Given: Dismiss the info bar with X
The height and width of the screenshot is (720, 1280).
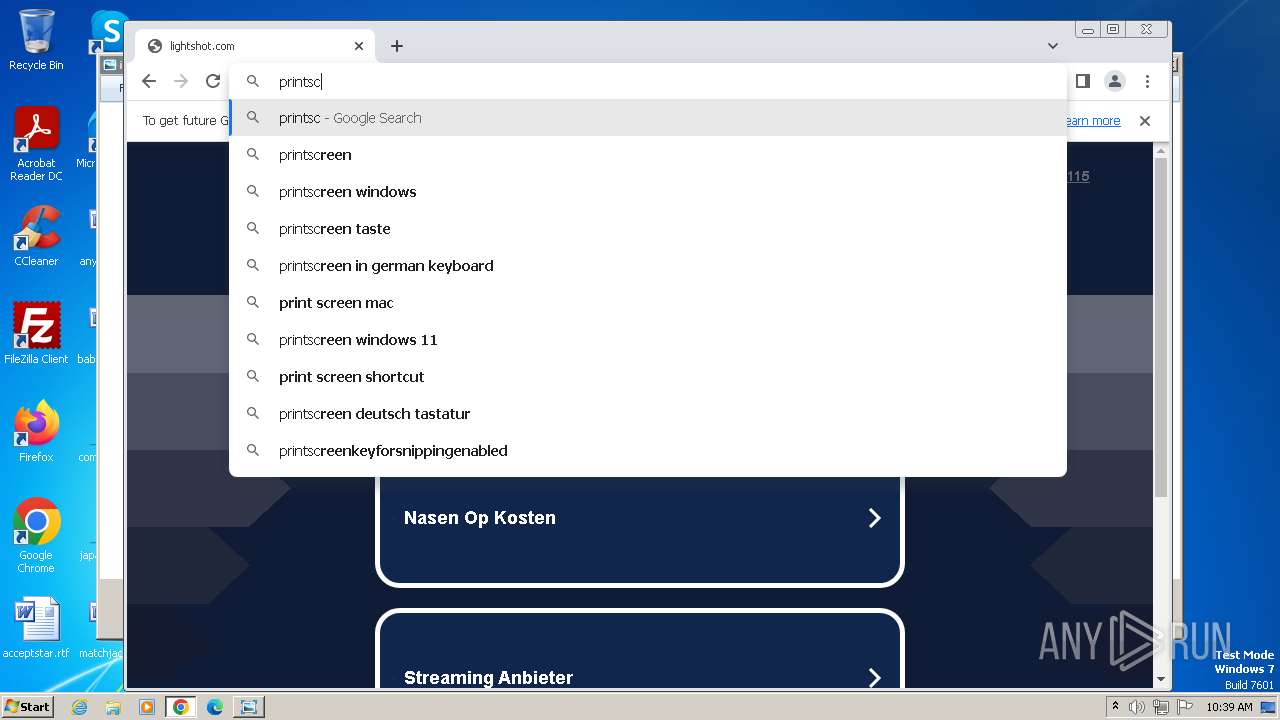Looking at the screenshot, I should [1145, 121].
